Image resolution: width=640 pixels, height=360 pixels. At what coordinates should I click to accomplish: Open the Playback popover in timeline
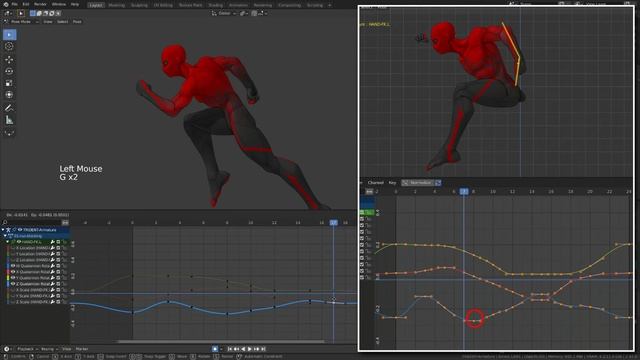pyautogui.click(x=27, y=349)
